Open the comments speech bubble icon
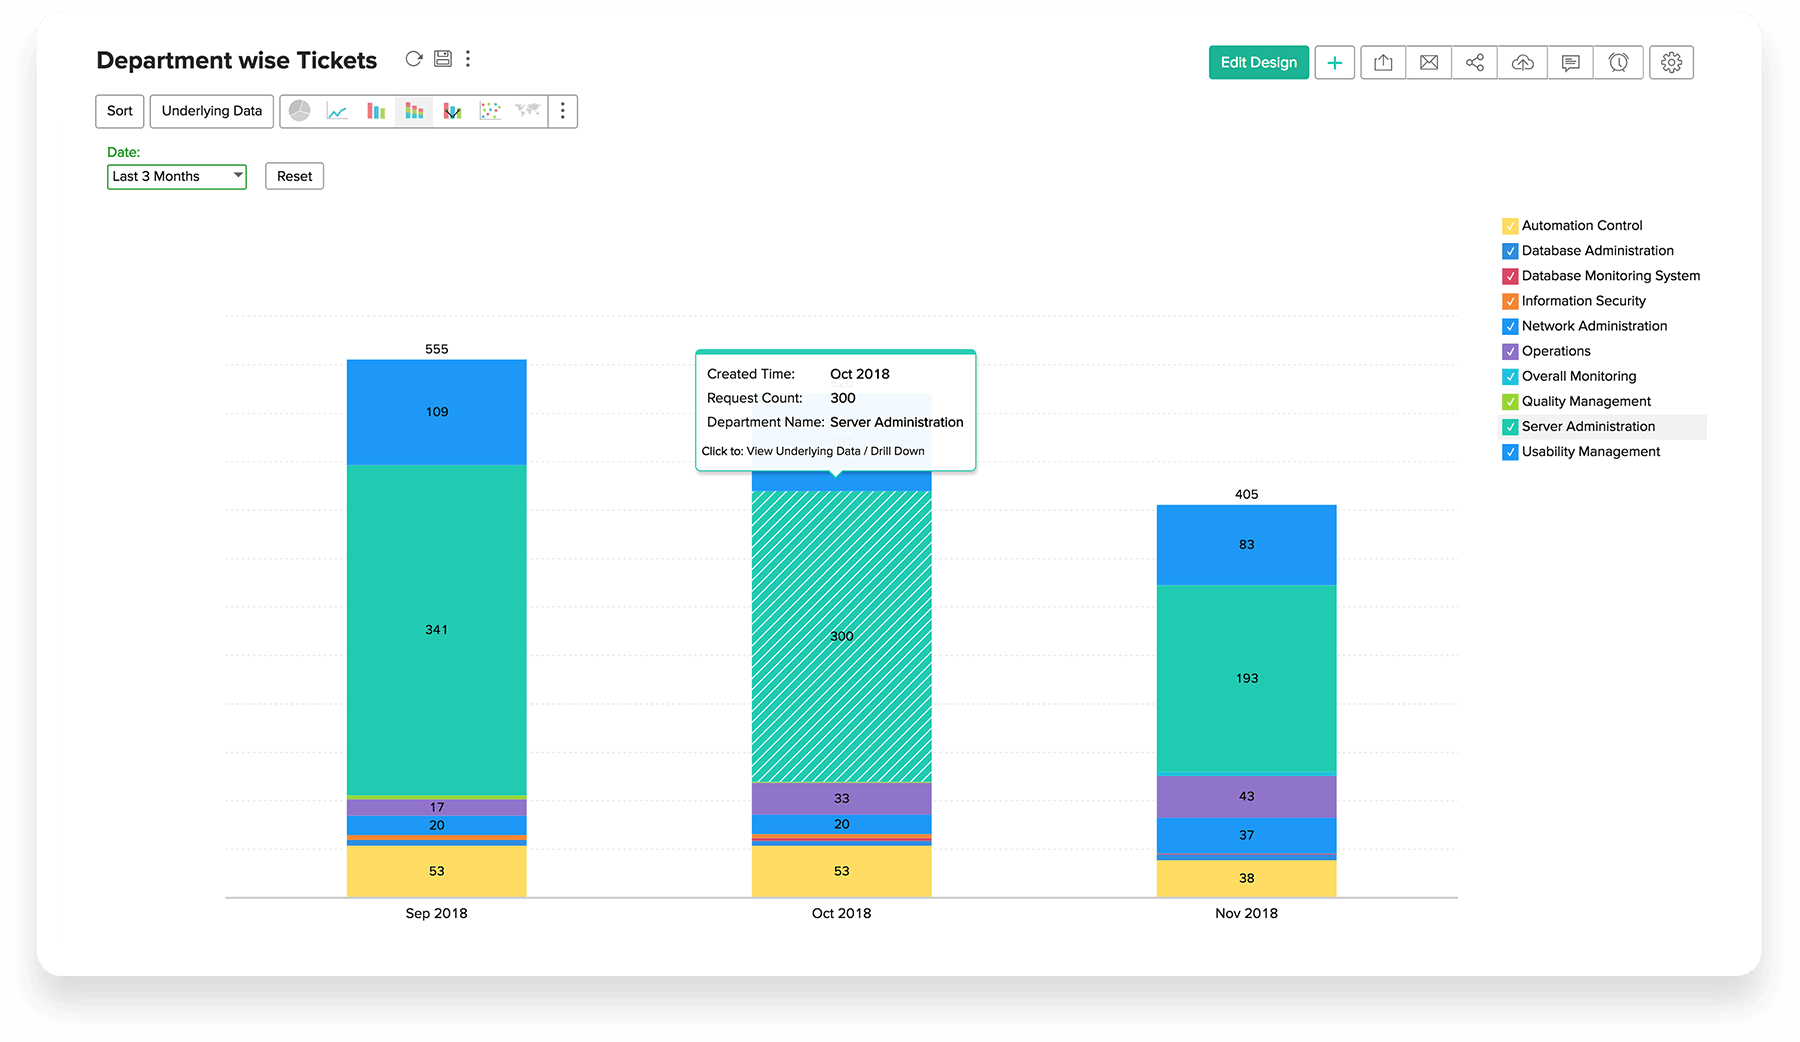 point(1571,63)
